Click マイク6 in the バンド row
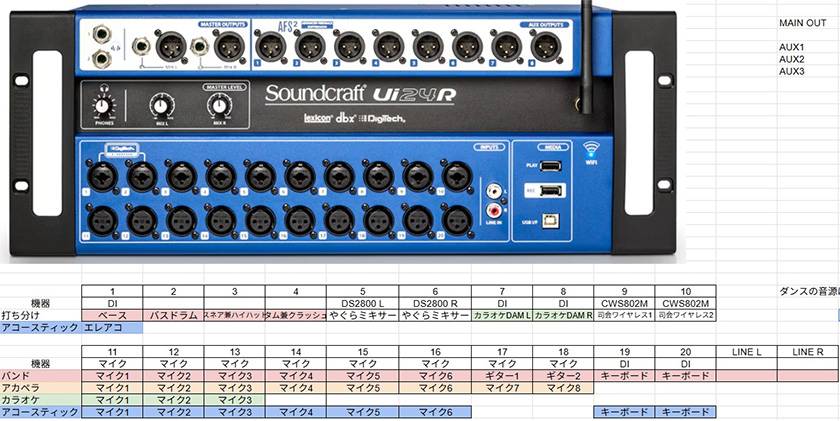This screenshot has width=840, height=421. tap(436, 376)
